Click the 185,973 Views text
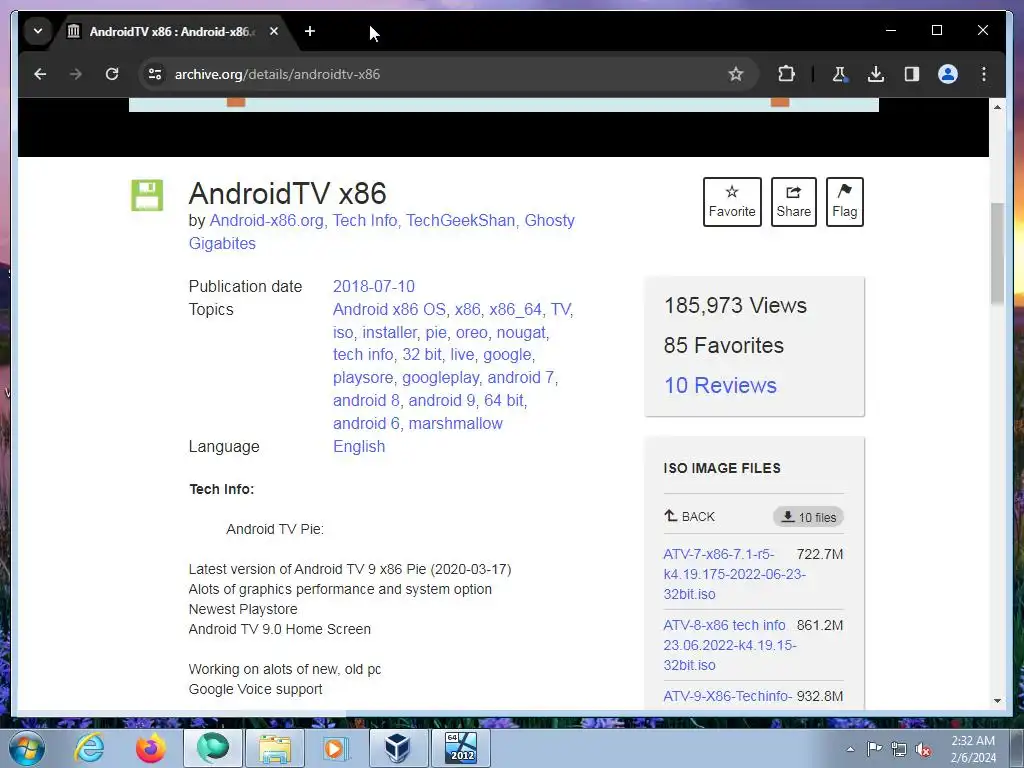This screenshot has height=768, width=1024. coord(735,306)
